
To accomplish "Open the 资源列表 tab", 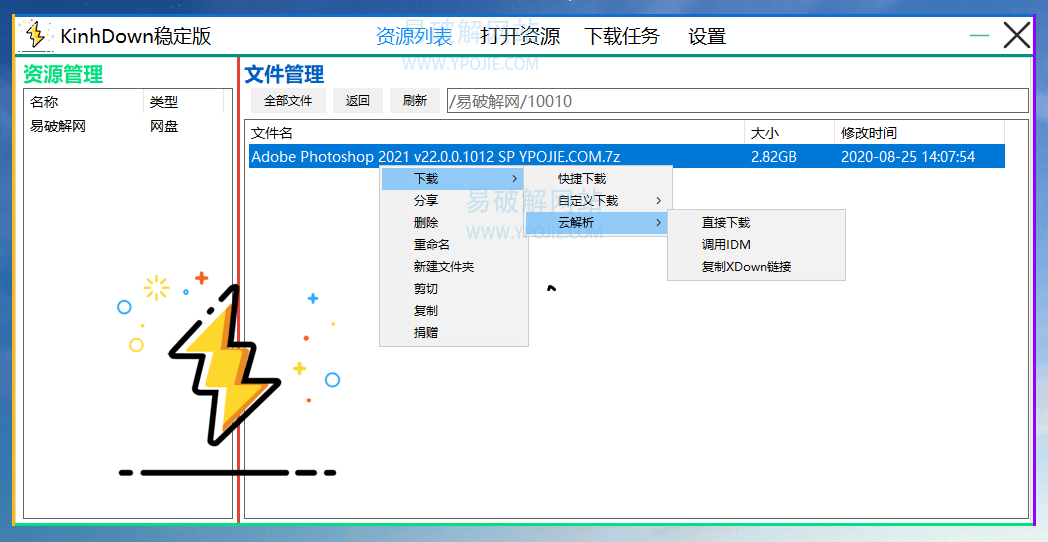I will [x=414, y=35].
